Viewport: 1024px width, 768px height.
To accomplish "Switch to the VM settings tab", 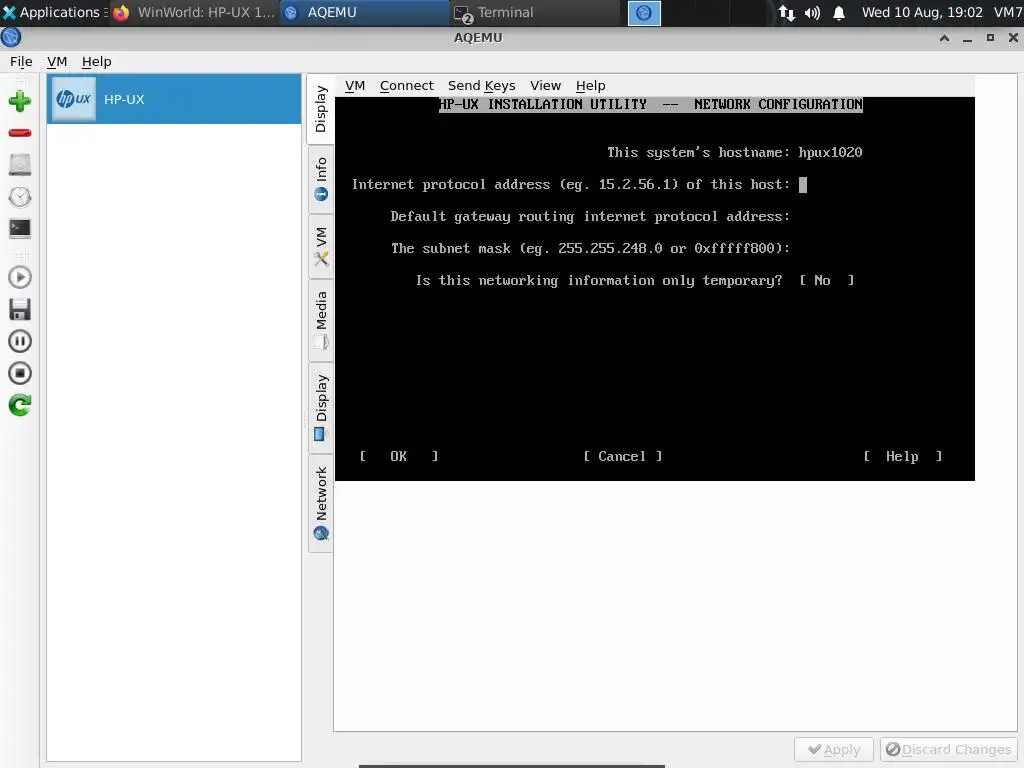I will 321,246.
